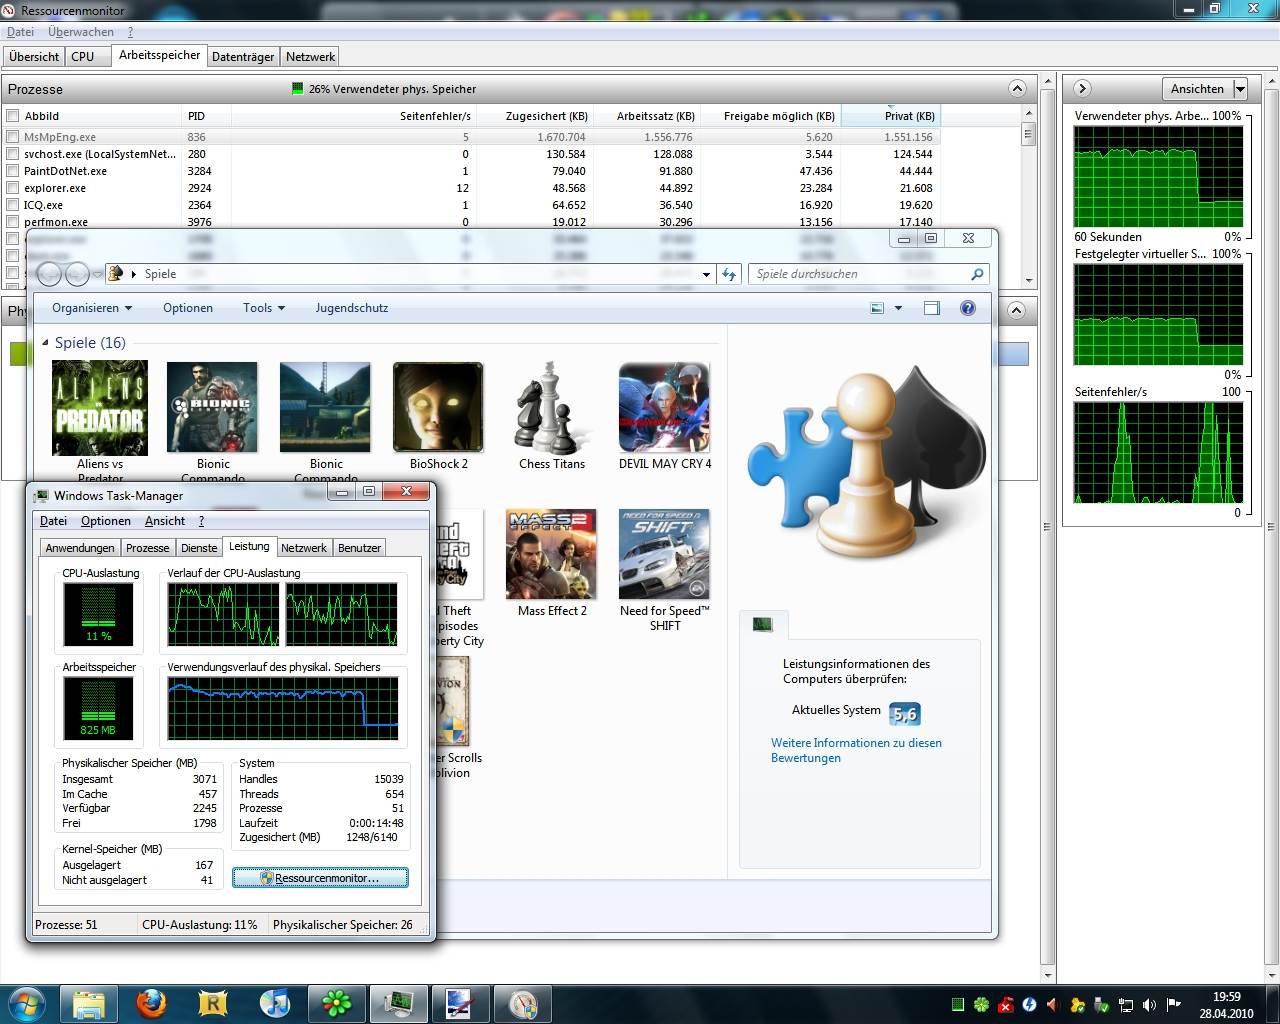Screen dimensions: 1280x1024
Task: Open iTunes from the taskbar
Action: pos(275,1004)
